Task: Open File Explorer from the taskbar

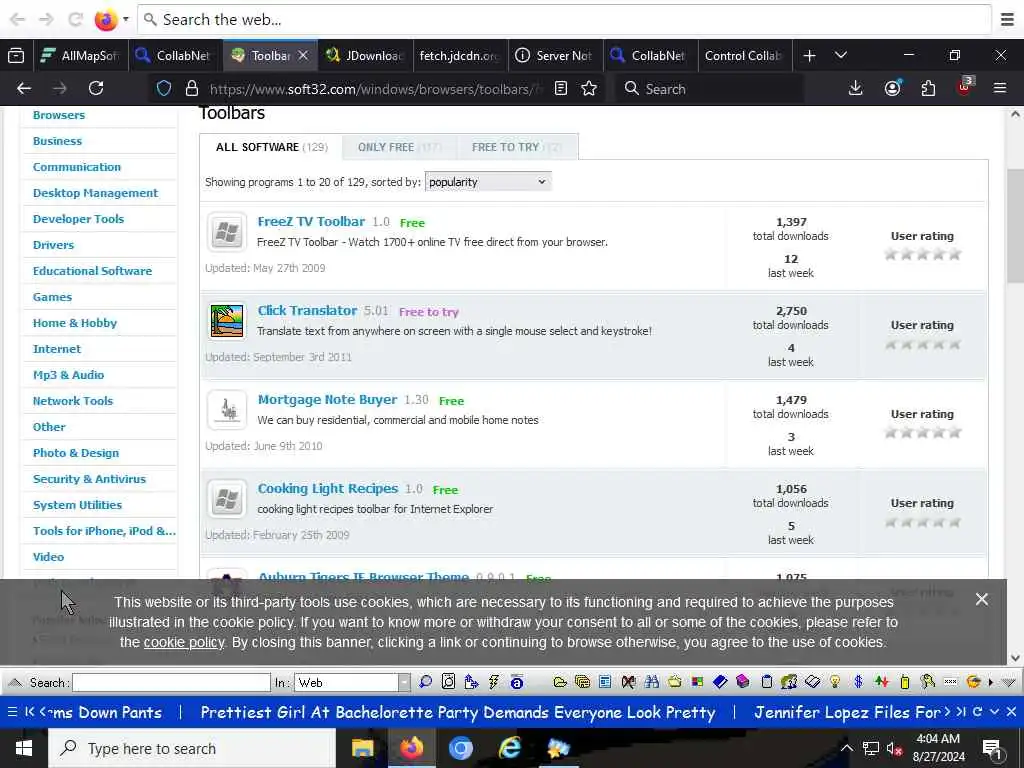Action: (x=362, y=748)
